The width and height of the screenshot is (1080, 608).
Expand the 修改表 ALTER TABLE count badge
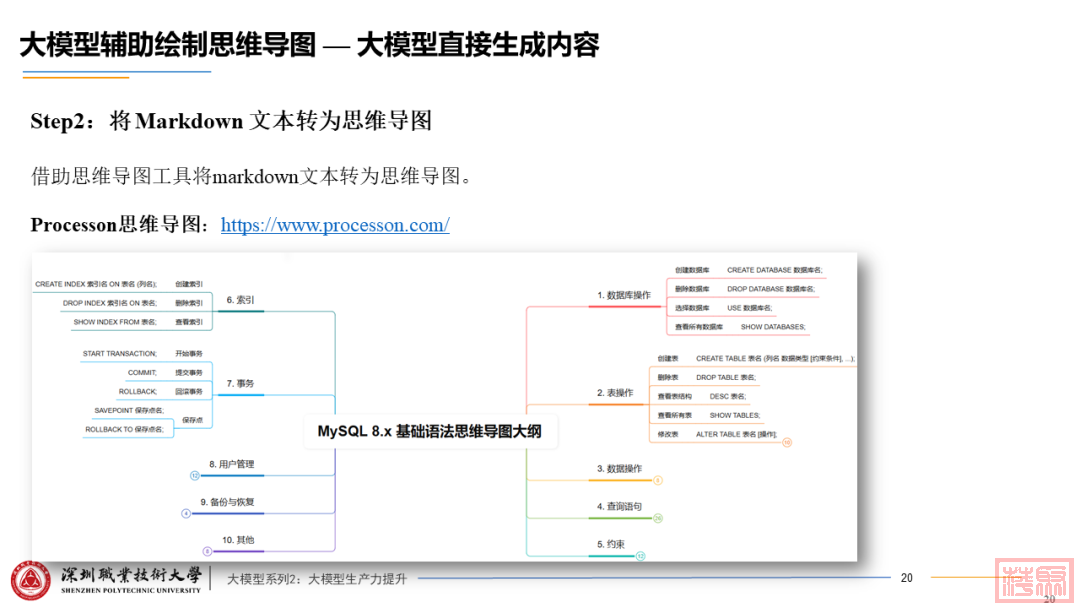point(787,443)
